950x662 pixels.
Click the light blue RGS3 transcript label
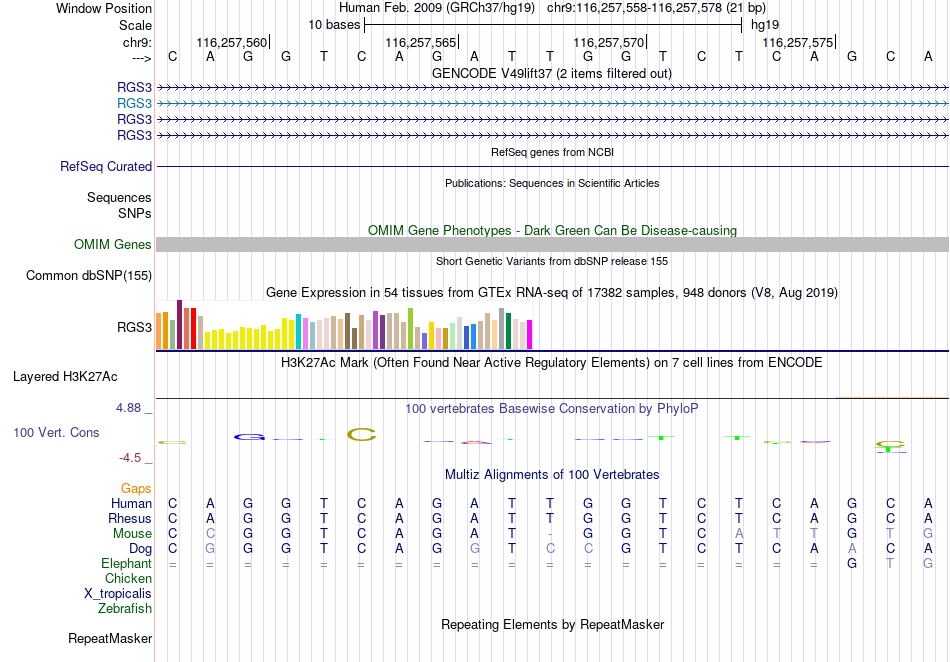(x=134, y=104)
